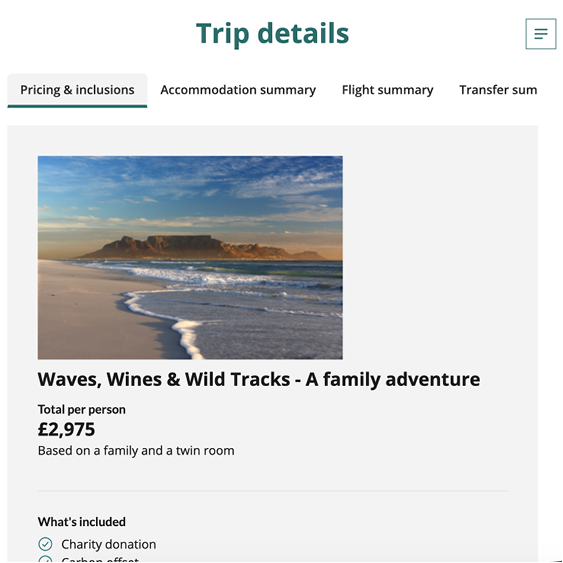Image resolution: width=563 pixels, height=563 pixels.
Task: Click the divider line above What's included
Action: click(273, 490)
